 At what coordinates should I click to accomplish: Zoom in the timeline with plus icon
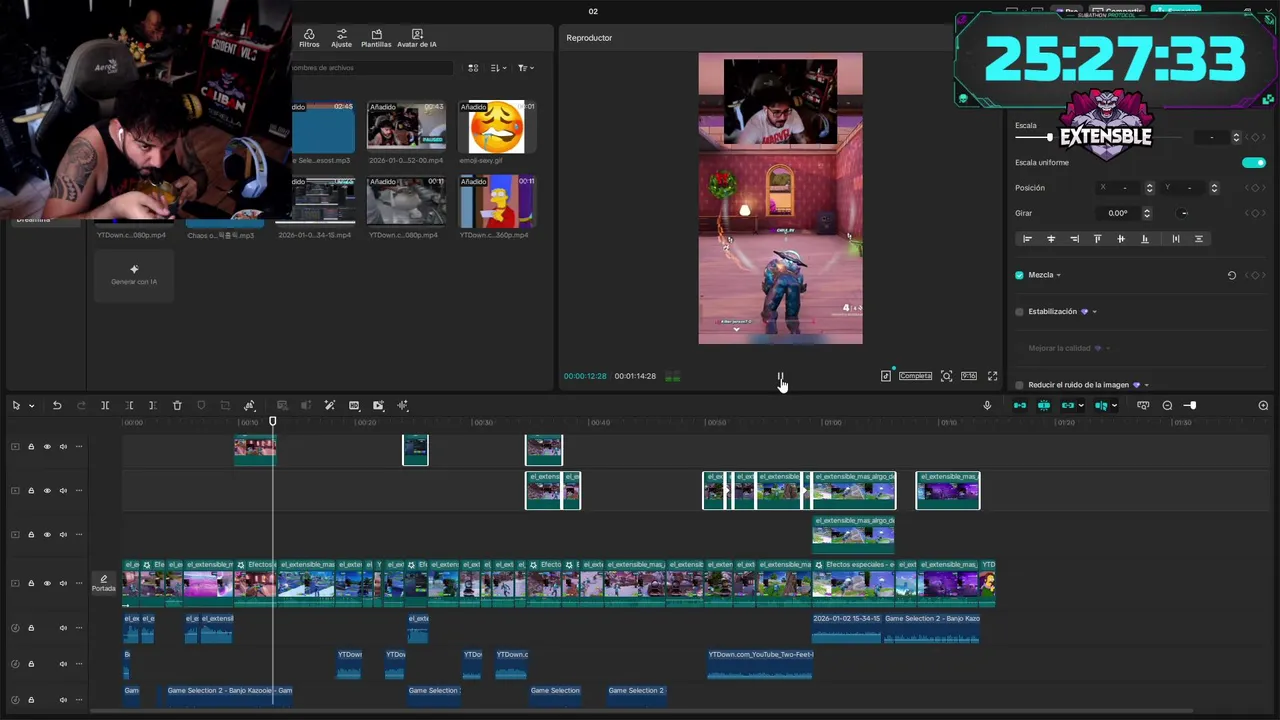pyautogui.click(x=1263, y=406)
